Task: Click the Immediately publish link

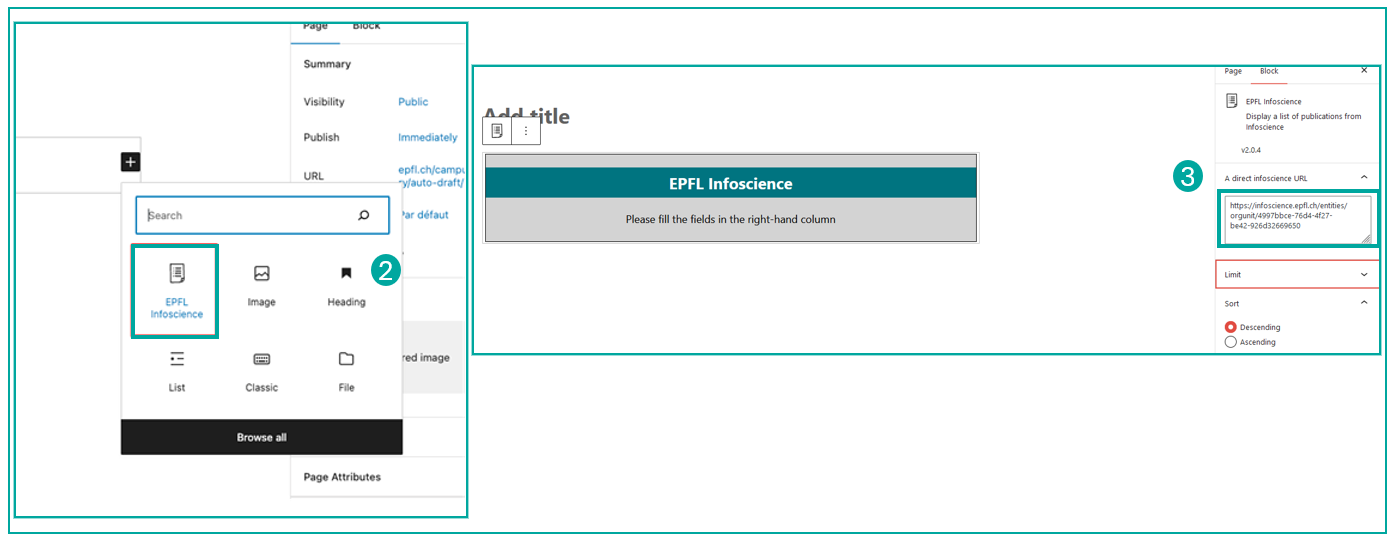Action: 427,138
